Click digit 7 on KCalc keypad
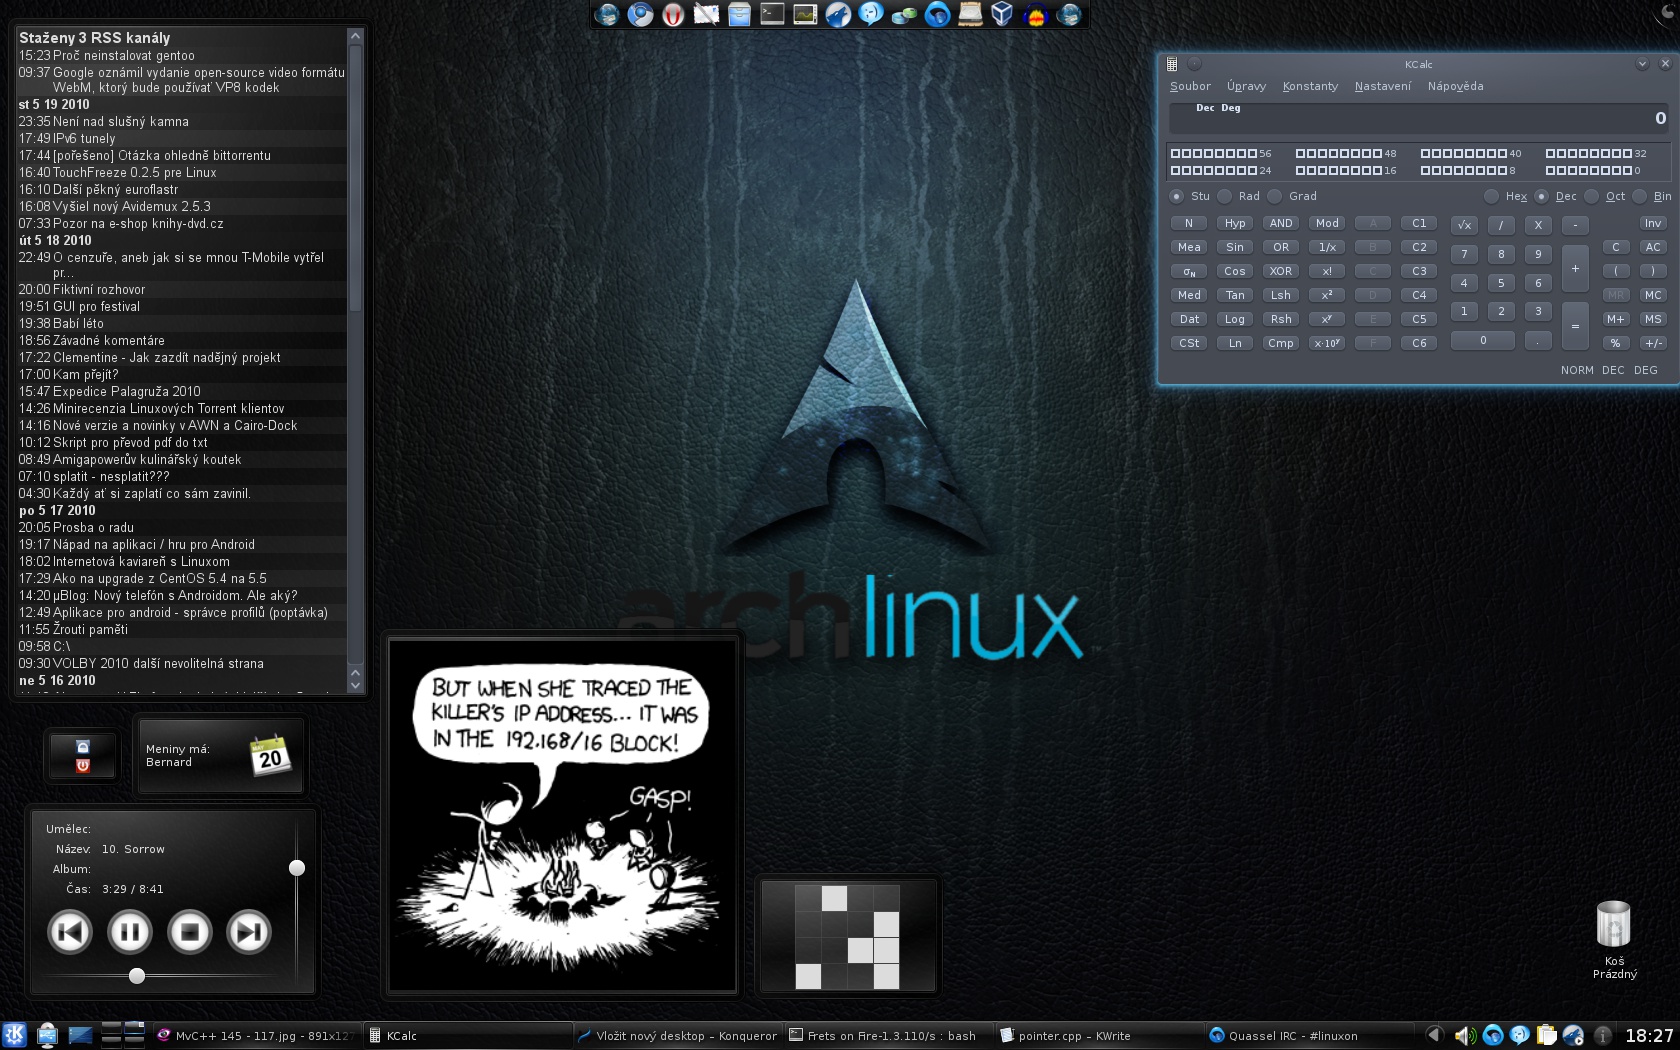 tap(1464, 254)
